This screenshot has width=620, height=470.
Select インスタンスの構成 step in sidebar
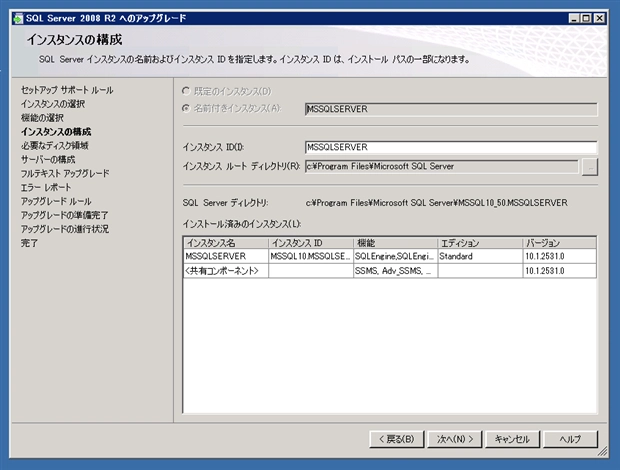pos(56,132)
